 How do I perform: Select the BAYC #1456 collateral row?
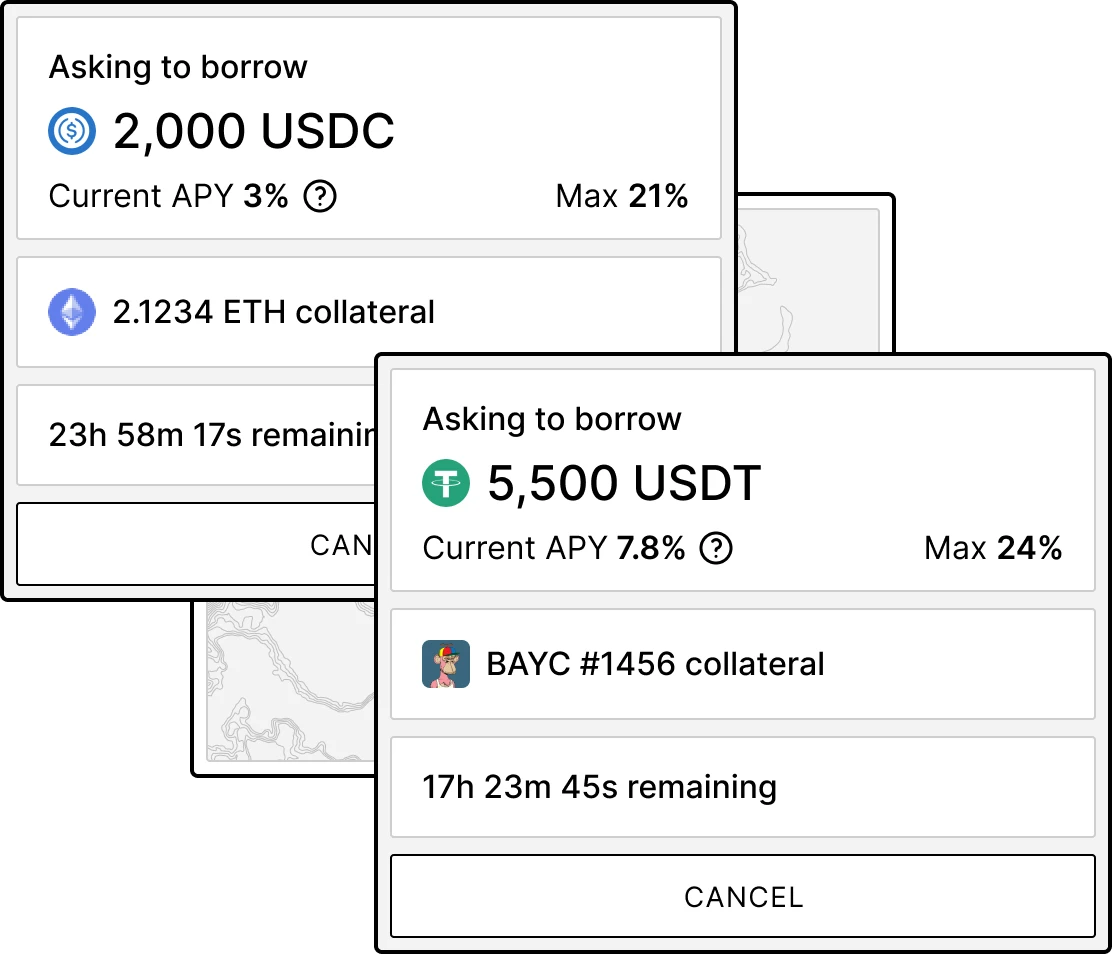tap(743, 664)
